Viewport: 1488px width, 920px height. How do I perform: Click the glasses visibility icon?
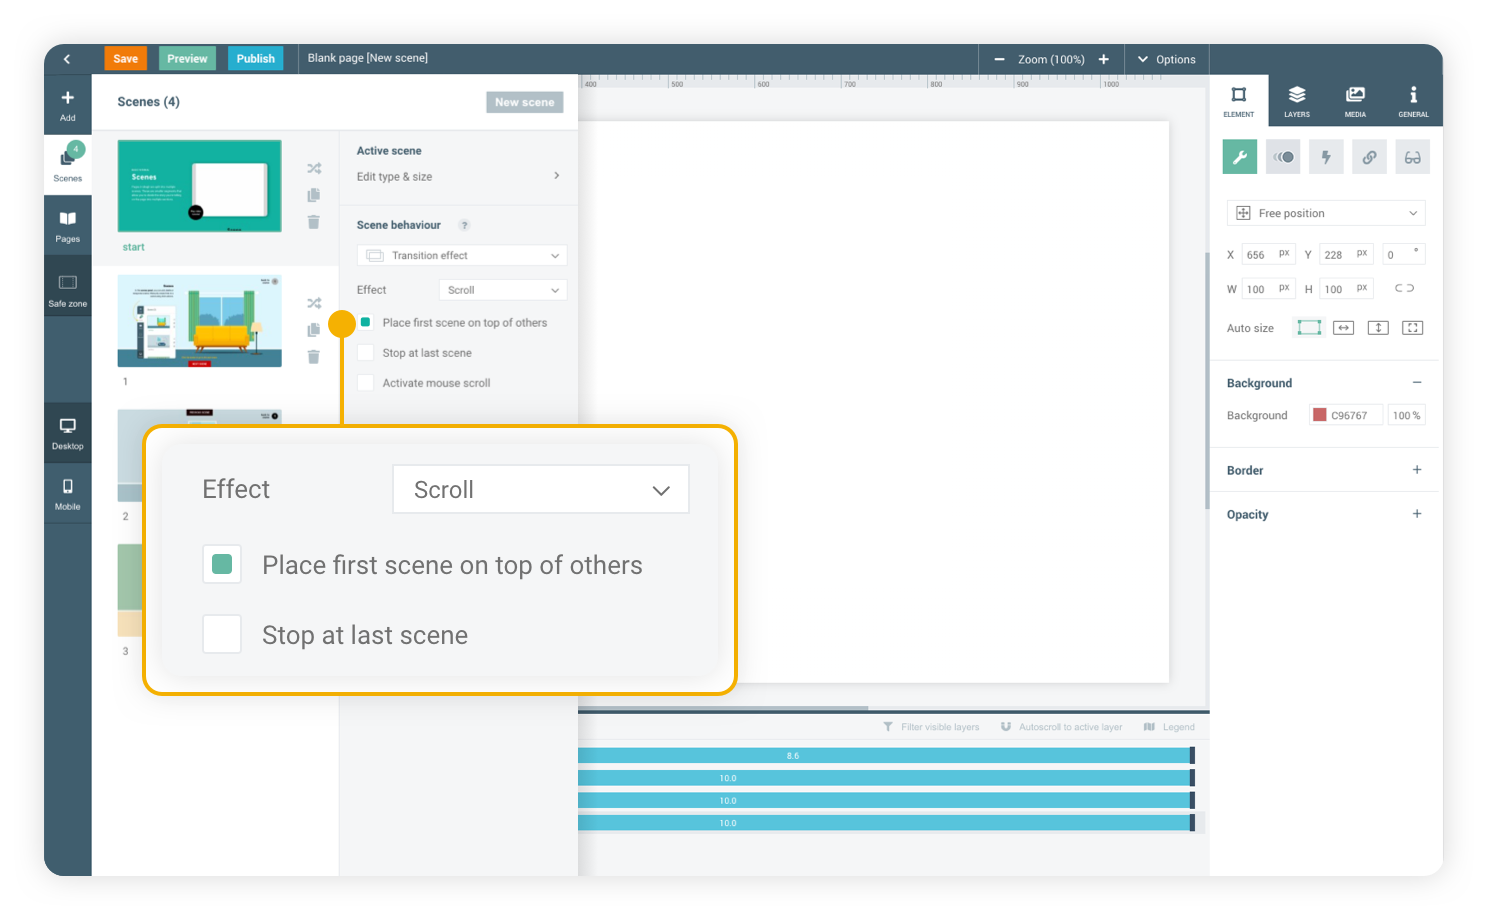[x=1412, y=157]
